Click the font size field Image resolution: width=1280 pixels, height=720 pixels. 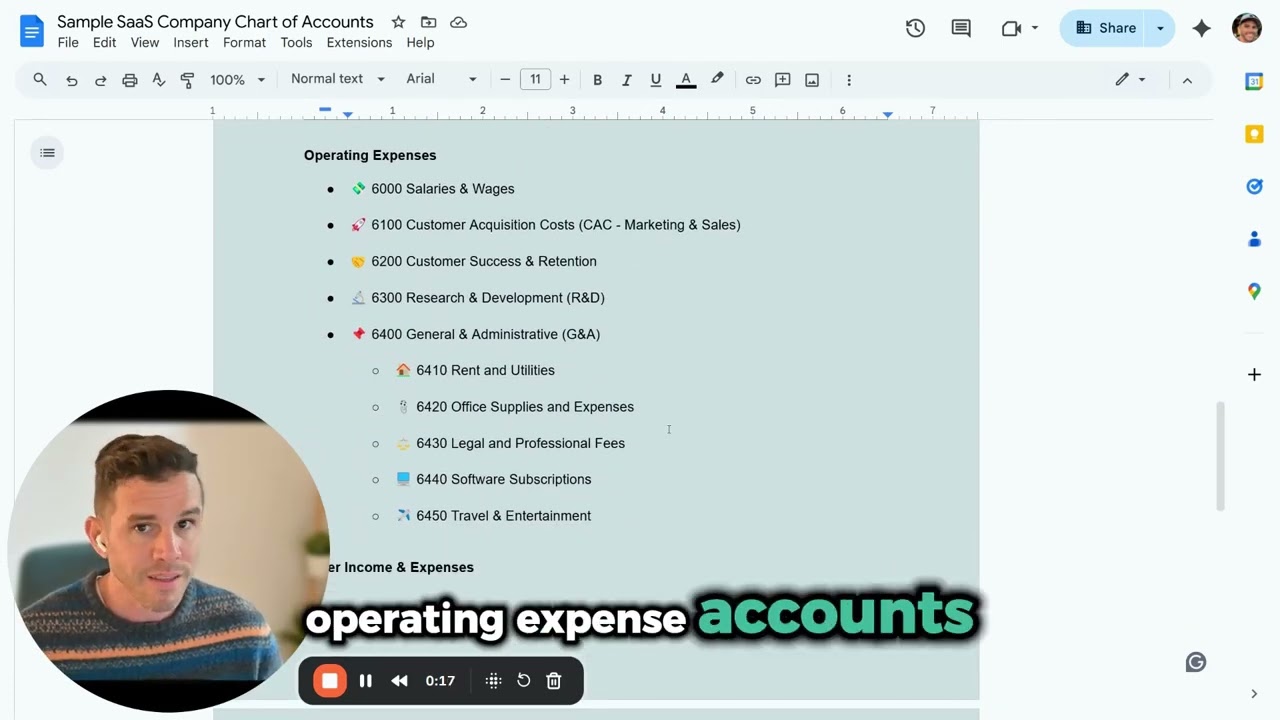tap(535, 80)
